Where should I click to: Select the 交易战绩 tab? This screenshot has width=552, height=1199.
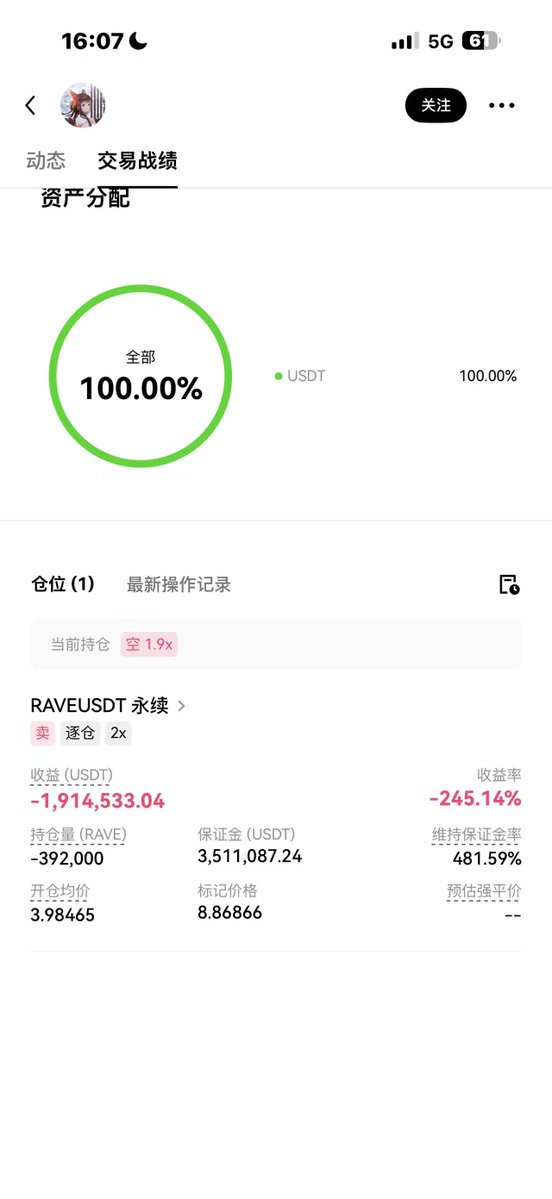click(x=138, y=161)
